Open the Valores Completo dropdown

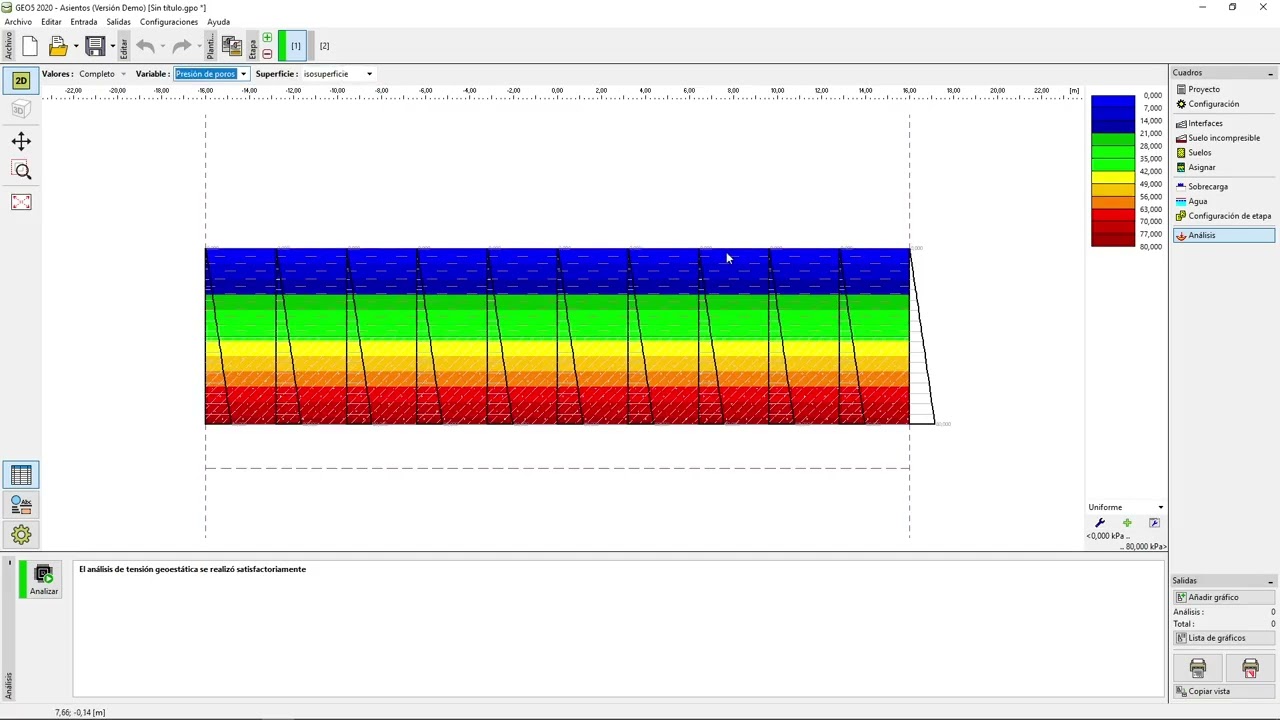[x=103, y=74]
